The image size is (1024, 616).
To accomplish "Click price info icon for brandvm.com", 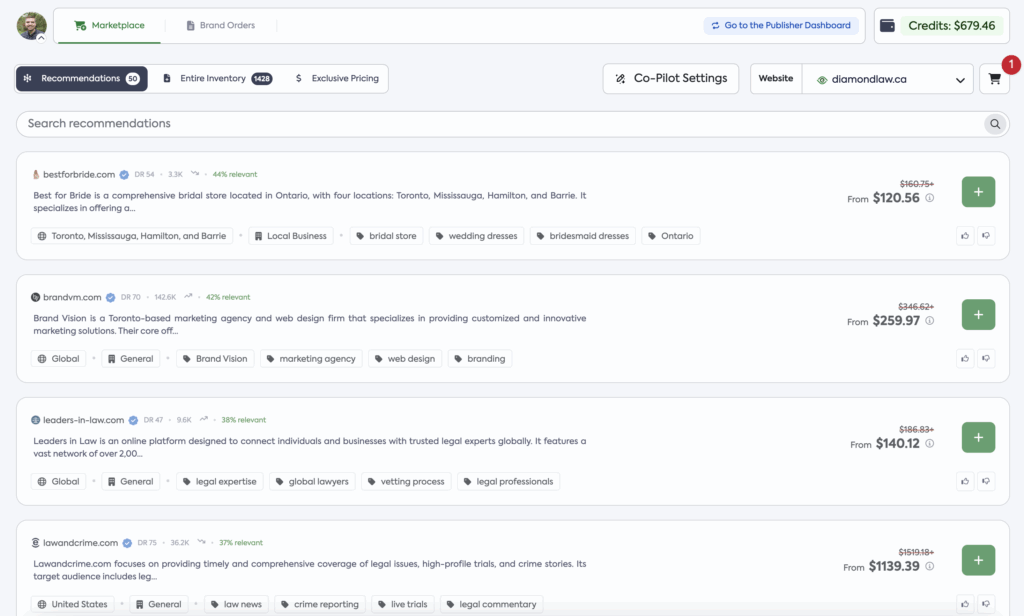I will [929, 321].
